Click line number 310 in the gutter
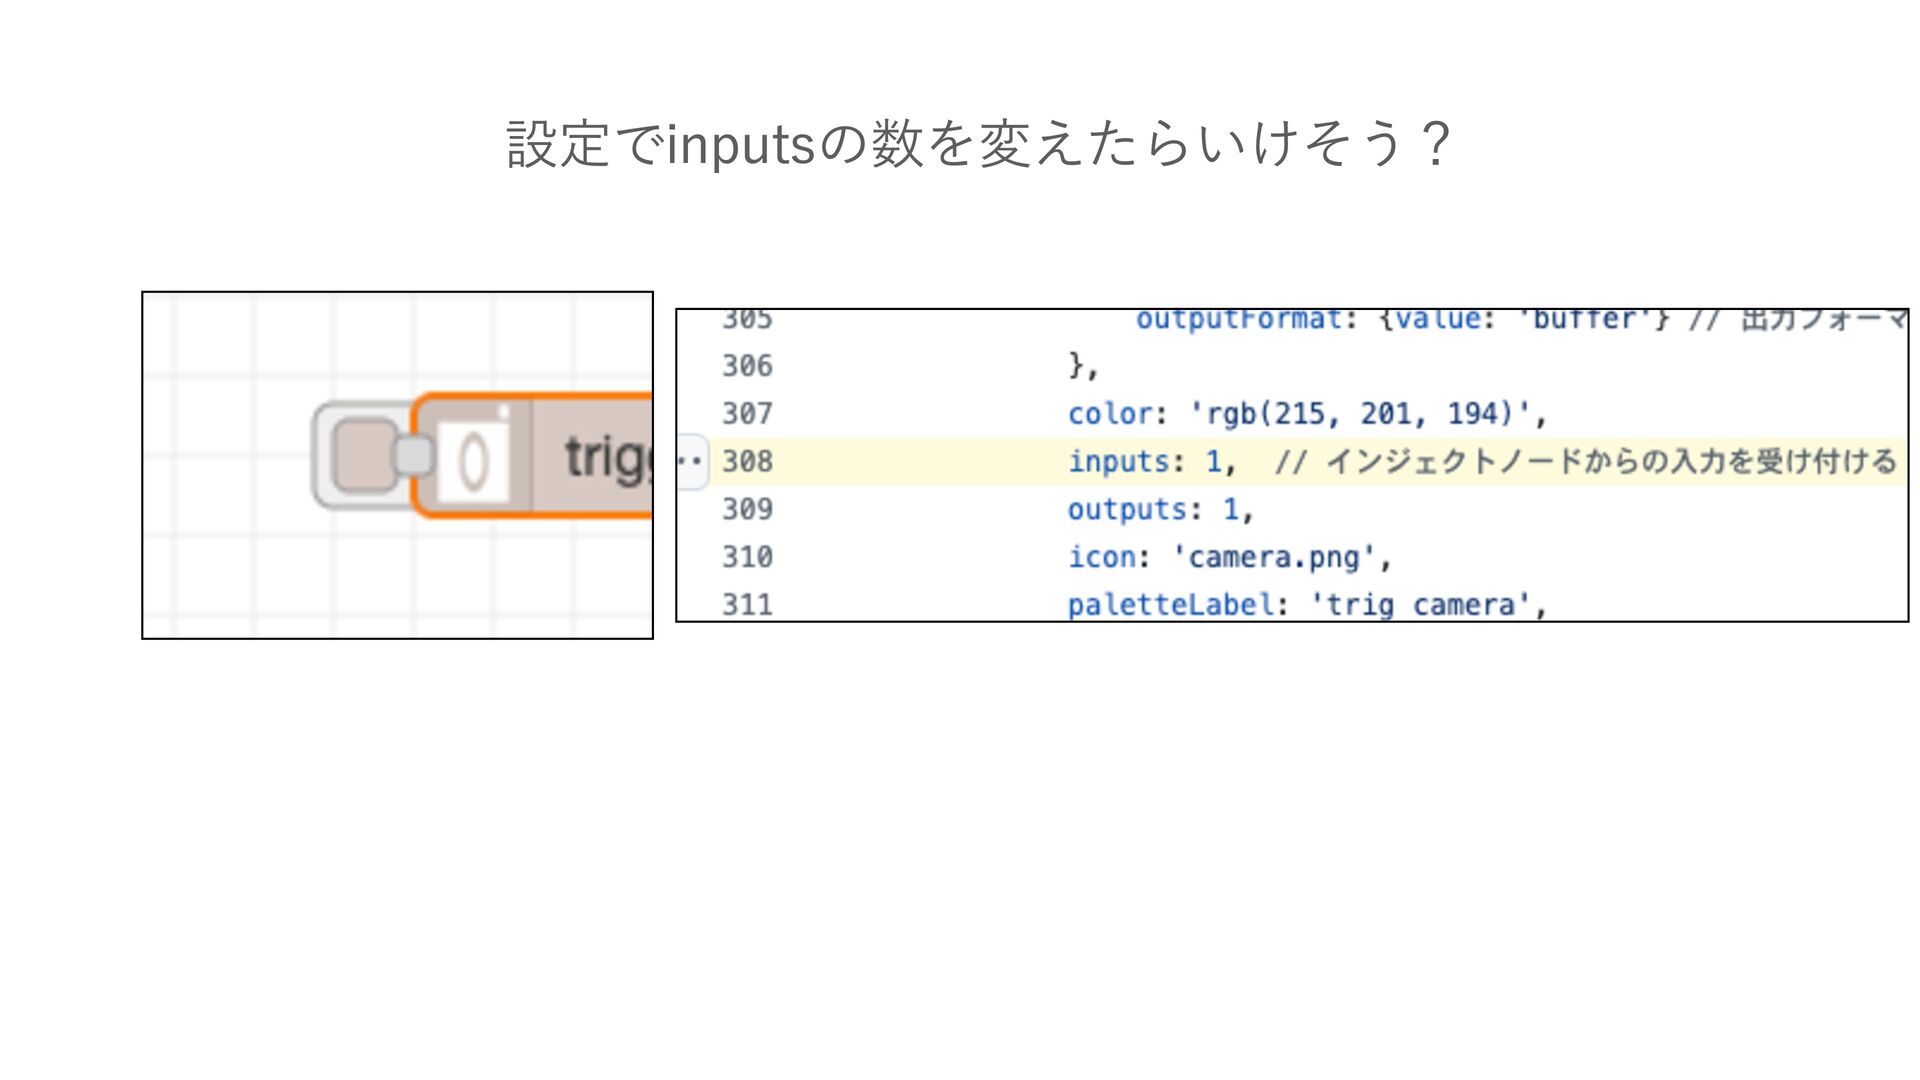Screen dimensions: 1920x1080 click(747, 557)
